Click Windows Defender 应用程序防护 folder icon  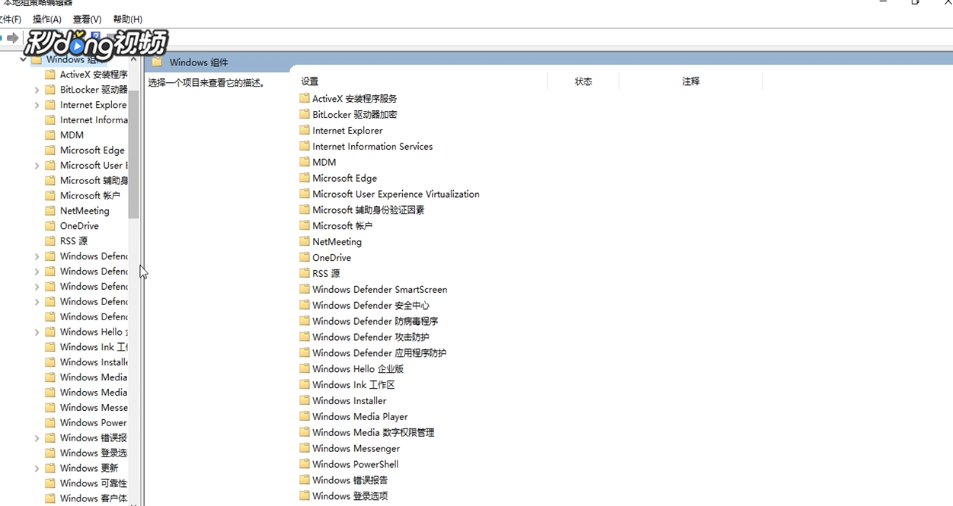coord(304,352)
